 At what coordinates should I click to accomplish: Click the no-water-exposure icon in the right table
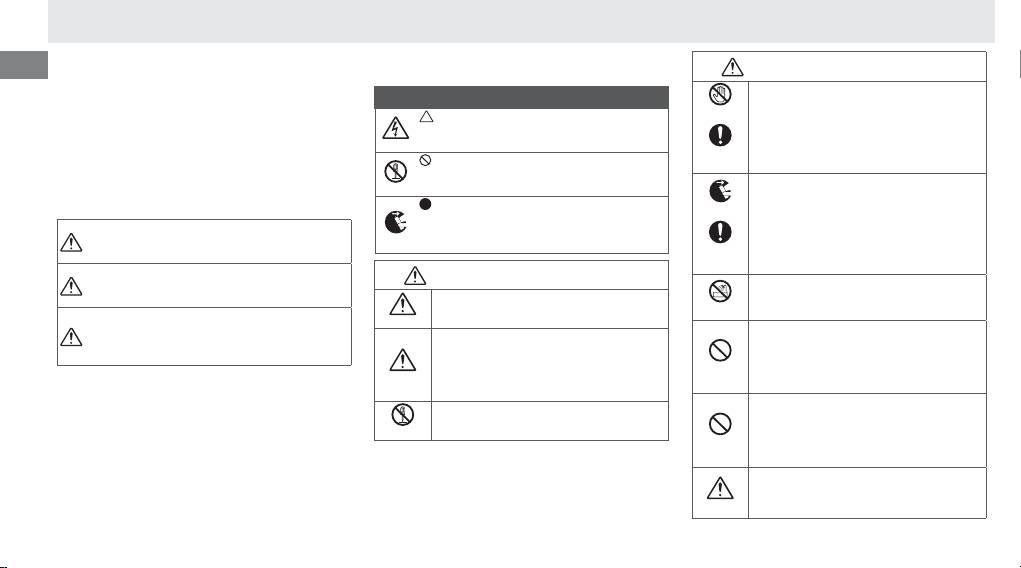click(720, 292)
